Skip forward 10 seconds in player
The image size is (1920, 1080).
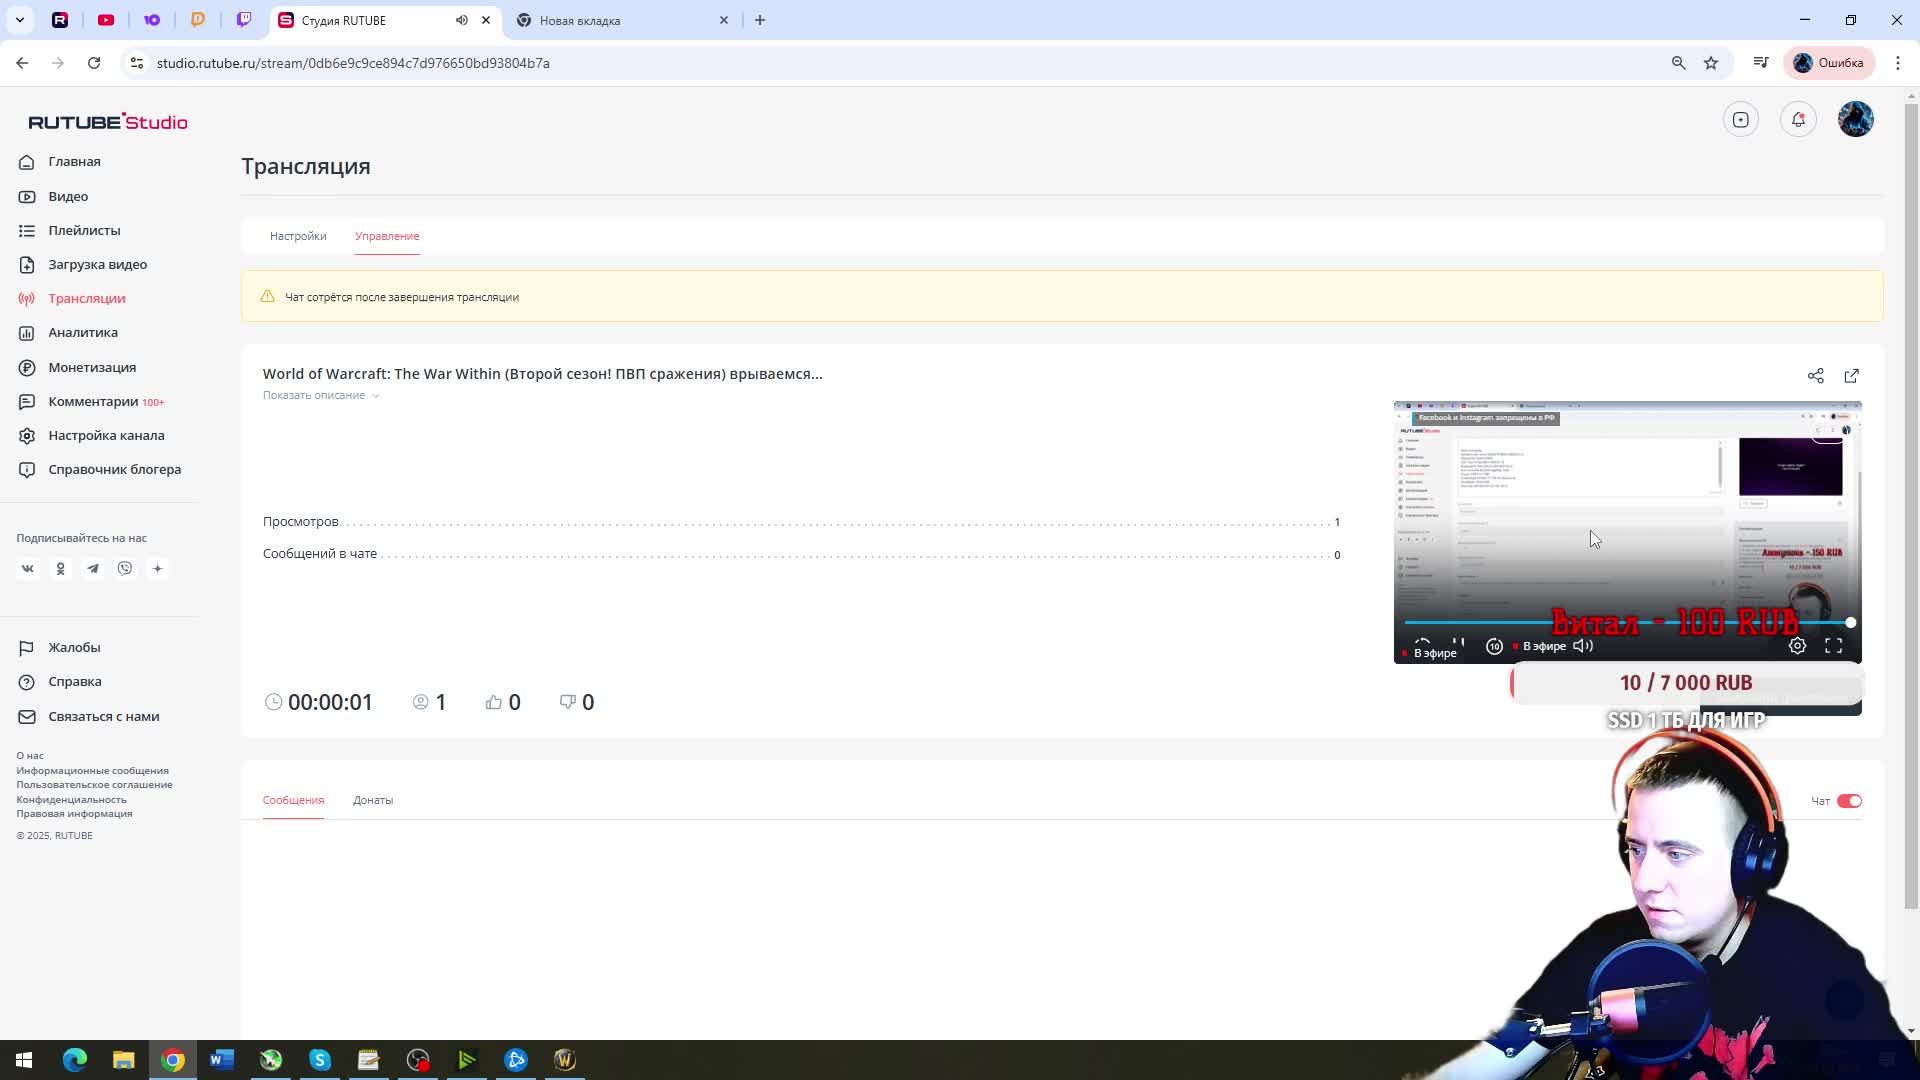(x=1494, y=646)
